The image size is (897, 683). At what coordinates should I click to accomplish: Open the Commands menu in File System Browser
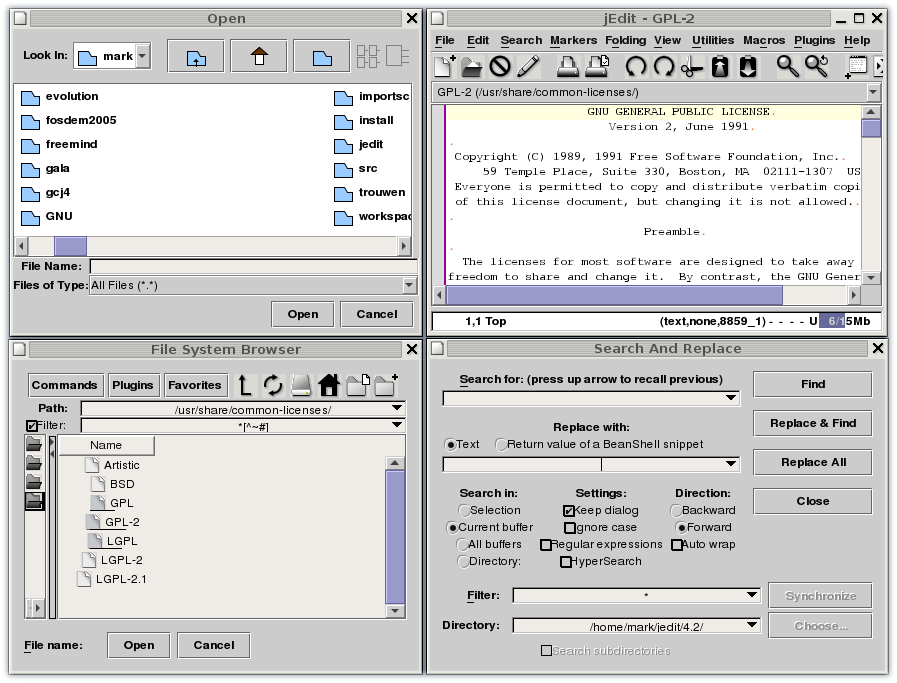(x=64, y=385)
